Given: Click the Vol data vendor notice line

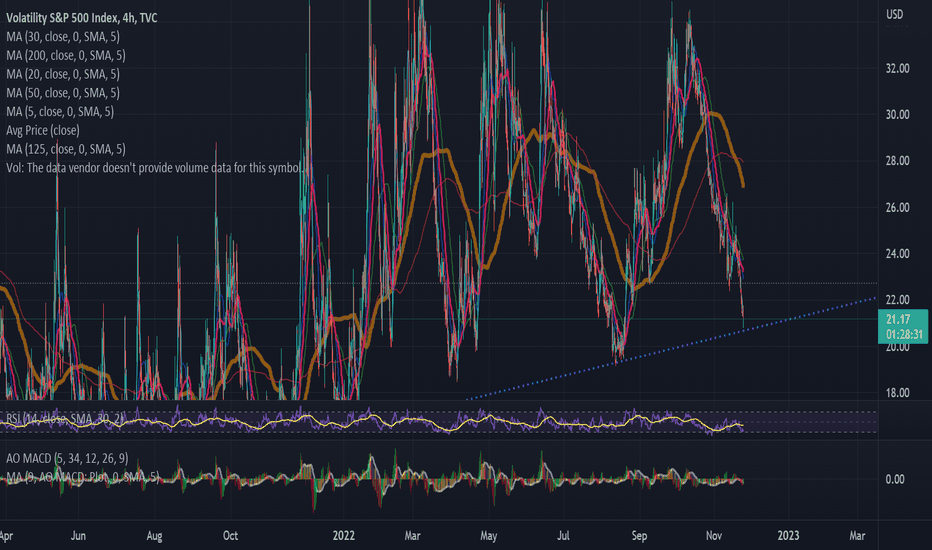Looking at the screenshot, I should tap(155, 168).
